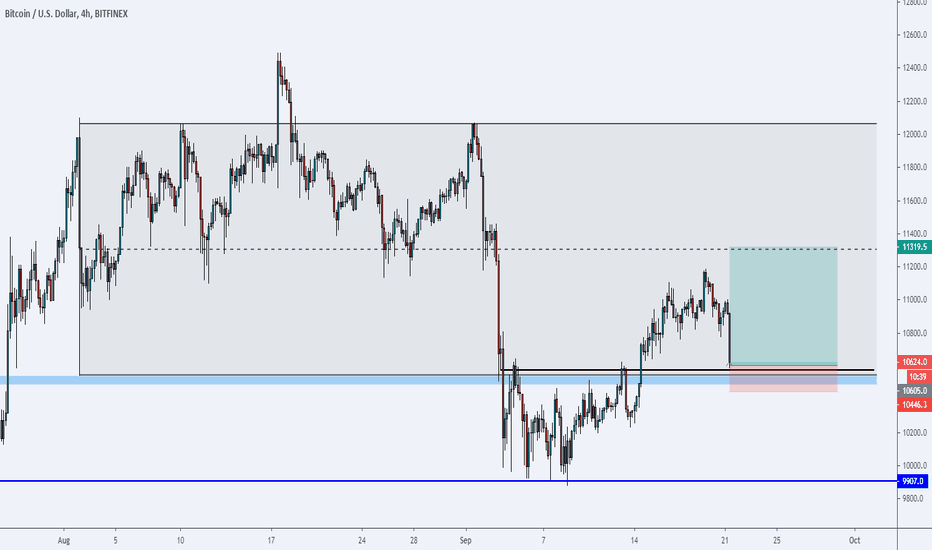Click the Oct label on the time axis

click(855, 540)
